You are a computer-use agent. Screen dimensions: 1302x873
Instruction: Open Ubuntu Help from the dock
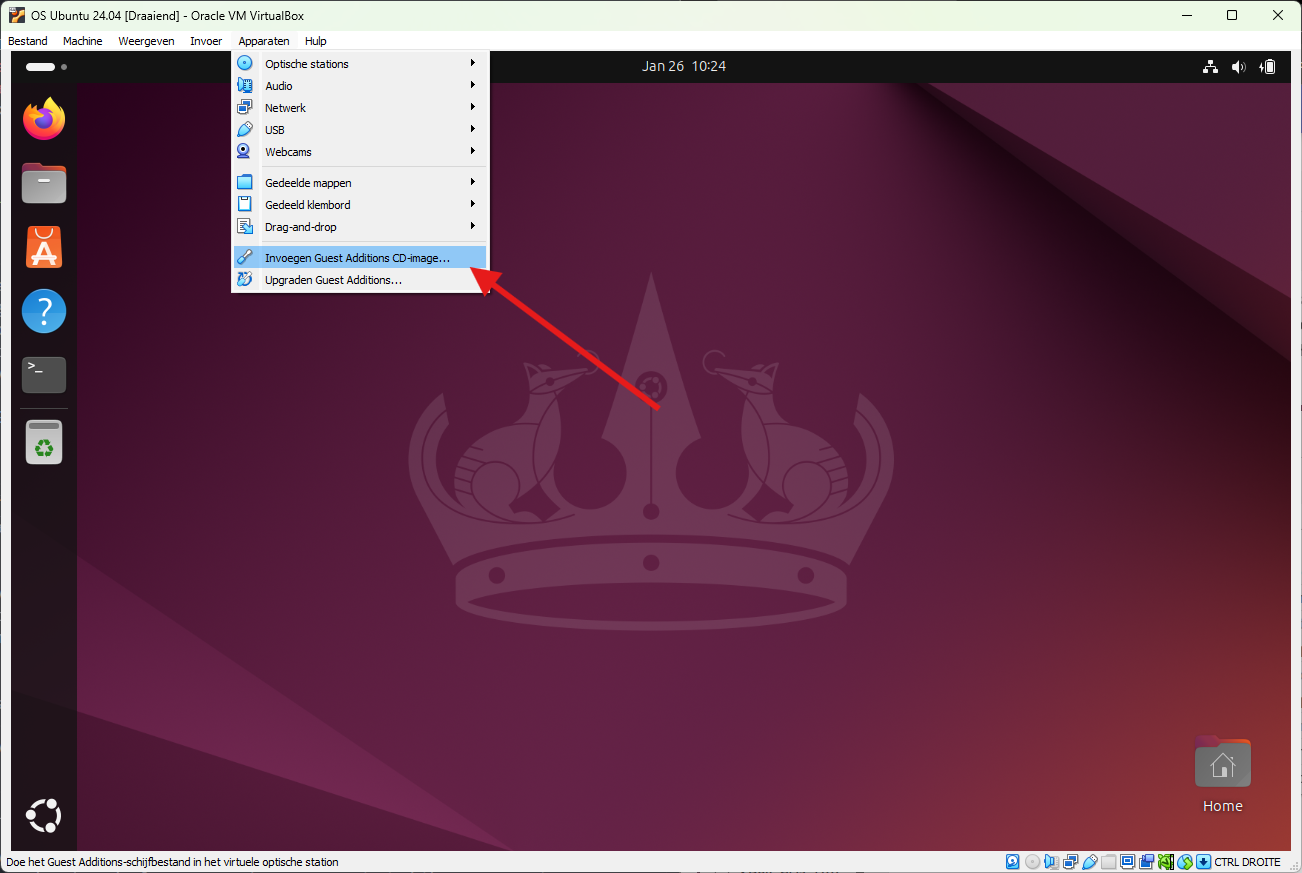[43, 311]
